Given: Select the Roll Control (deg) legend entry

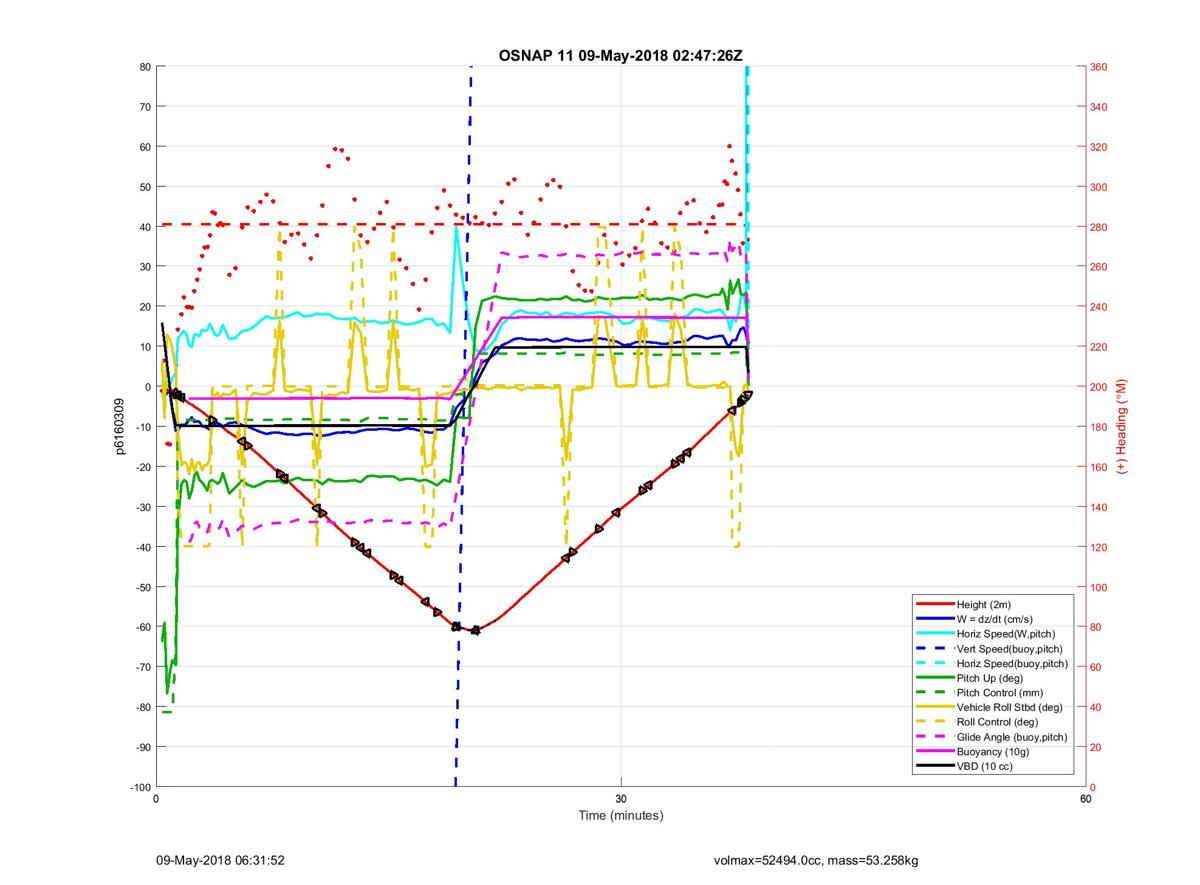Looking at the screenshot, I should coord(992,722).
